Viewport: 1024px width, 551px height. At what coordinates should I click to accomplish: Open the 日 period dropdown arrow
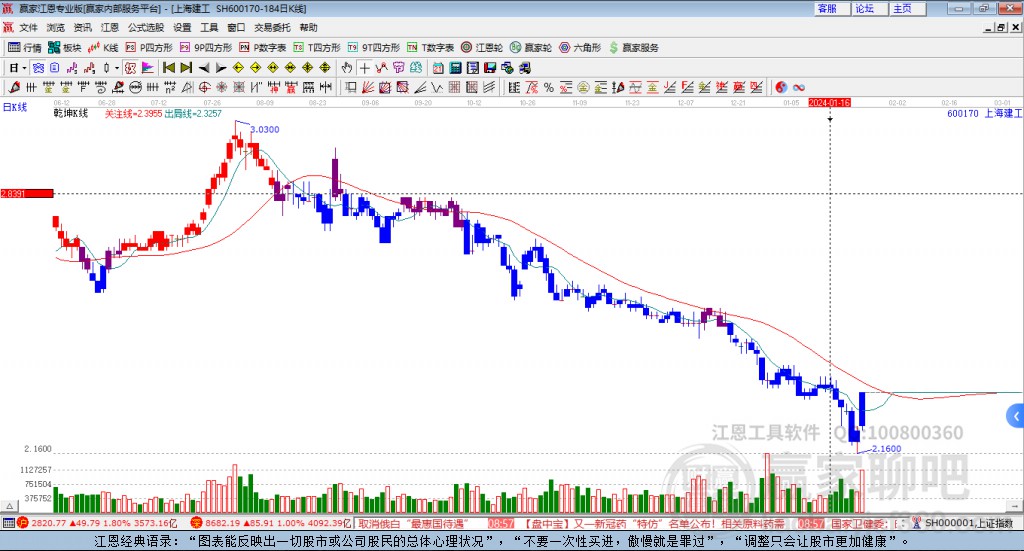[x=25, y=68]
